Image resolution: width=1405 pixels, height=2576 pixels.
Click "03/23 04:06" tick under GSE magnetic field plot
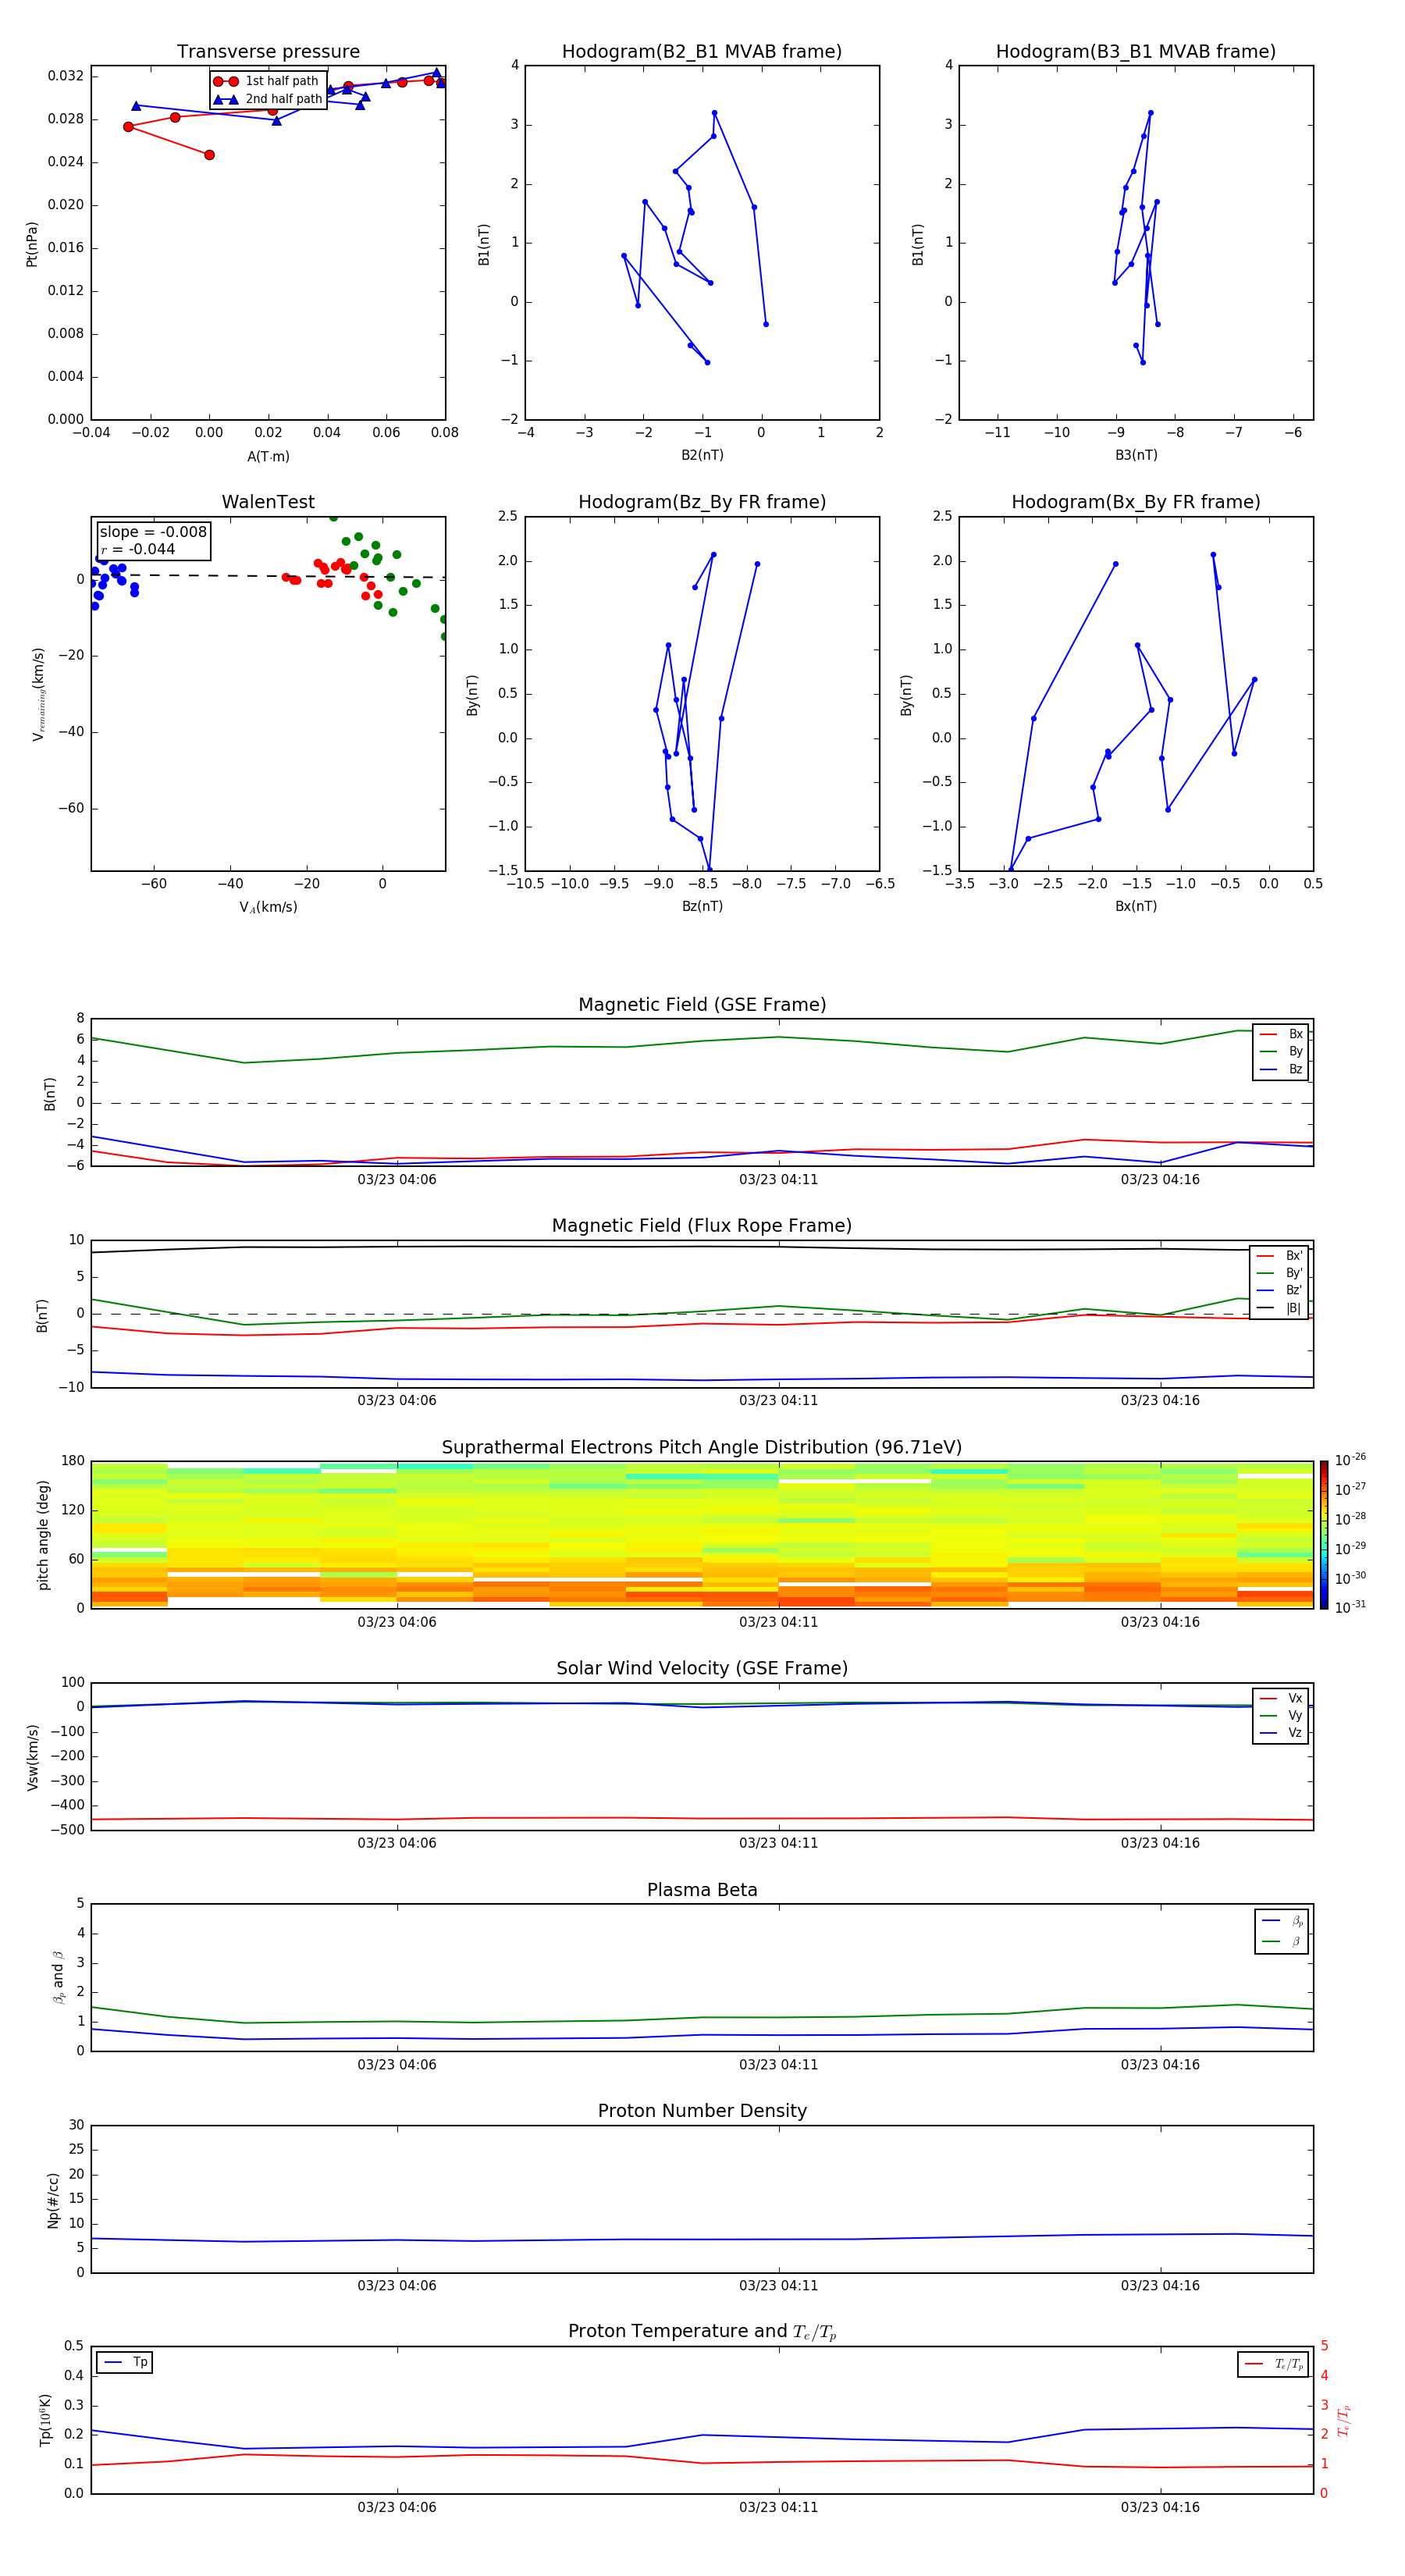(397, 1180)
